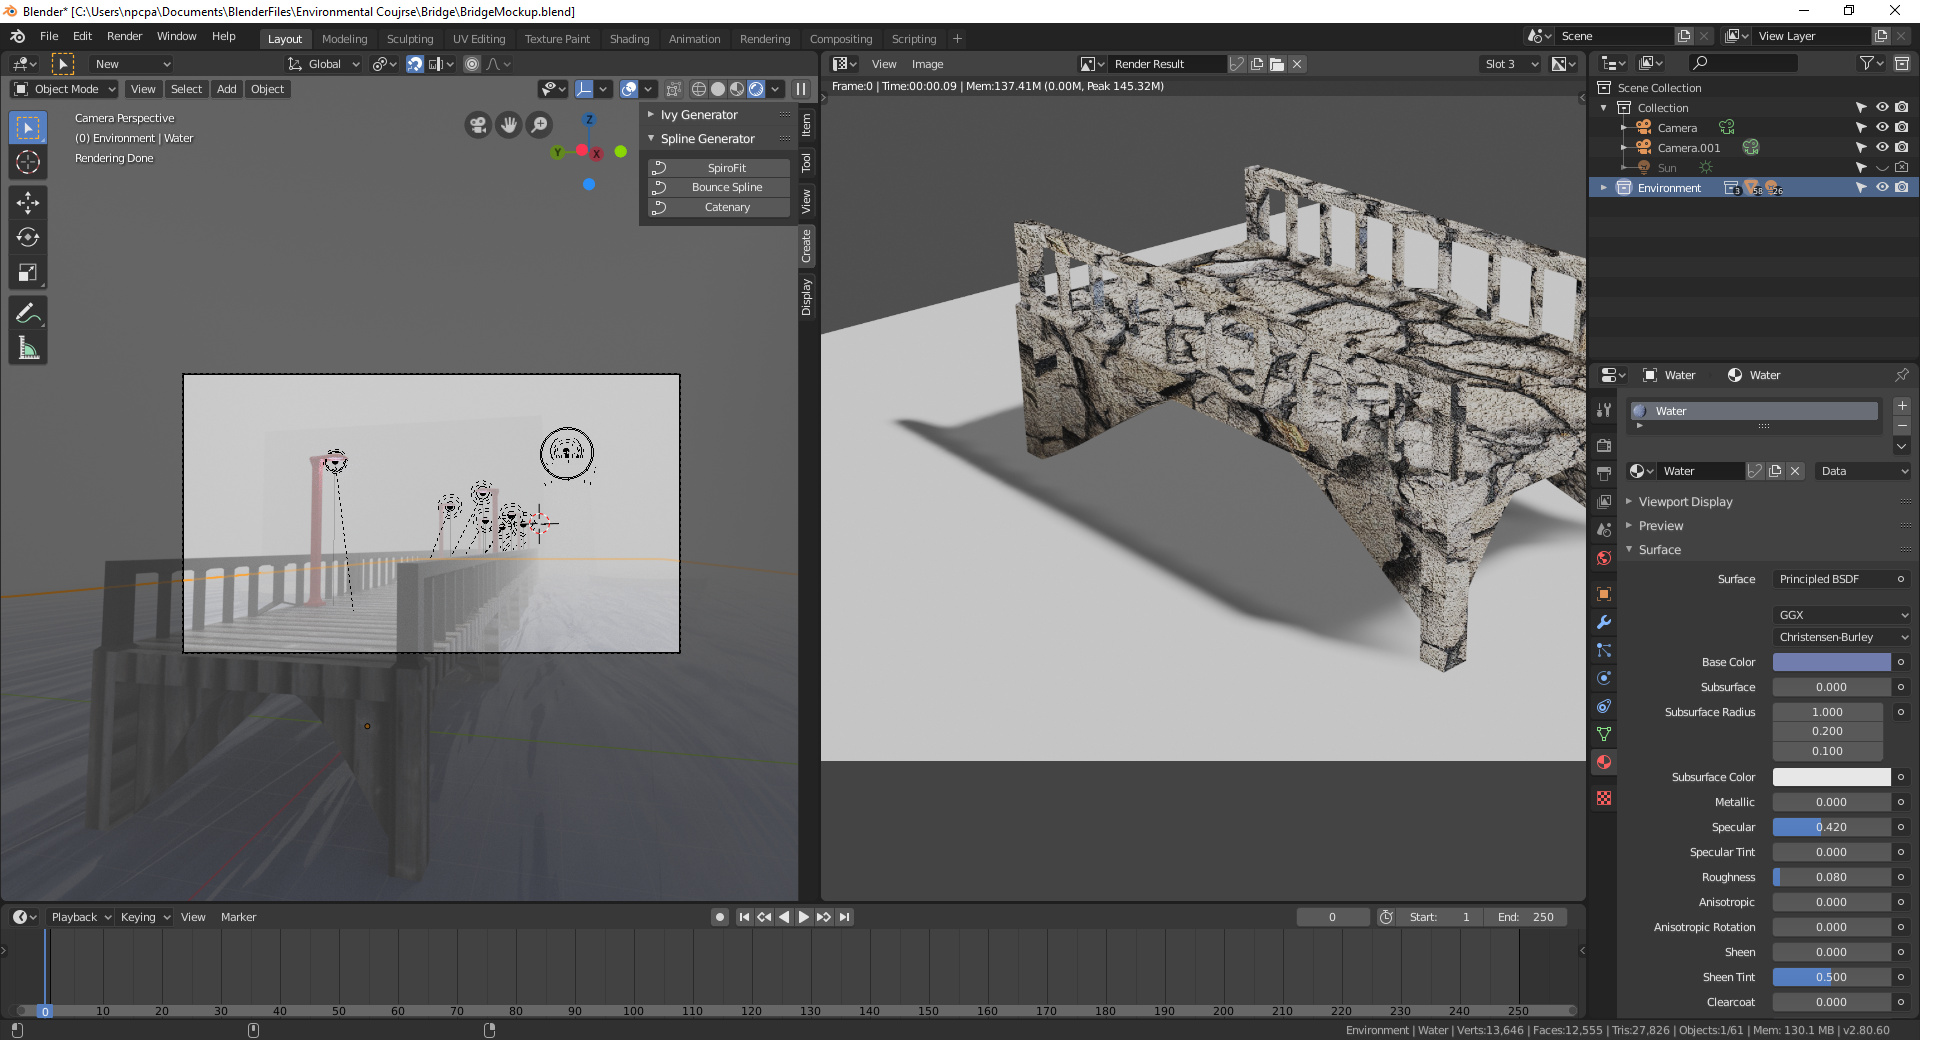Click the Bounce Spline button
This screenshot has width=1942, height=1040.
tap(727, 187)
